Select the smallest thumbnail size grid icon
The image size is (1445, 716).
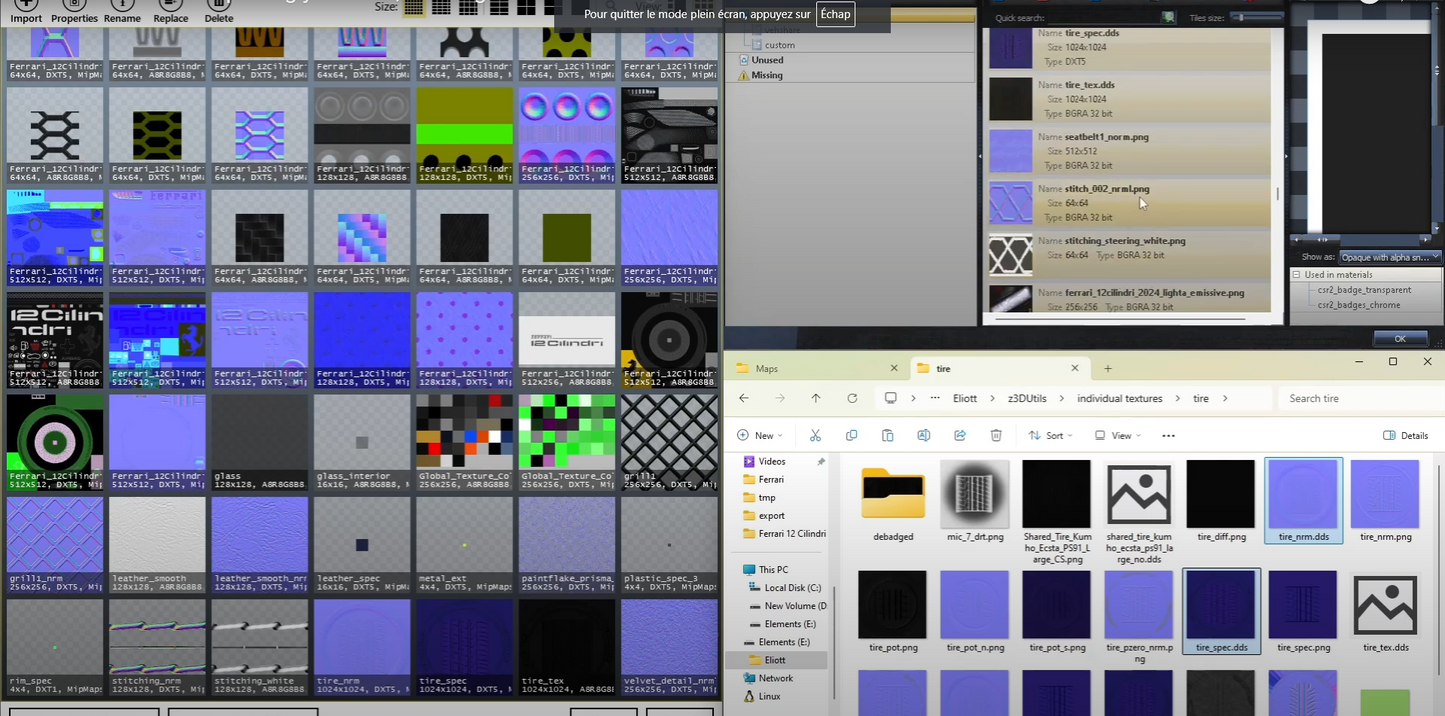click(413, 8)
